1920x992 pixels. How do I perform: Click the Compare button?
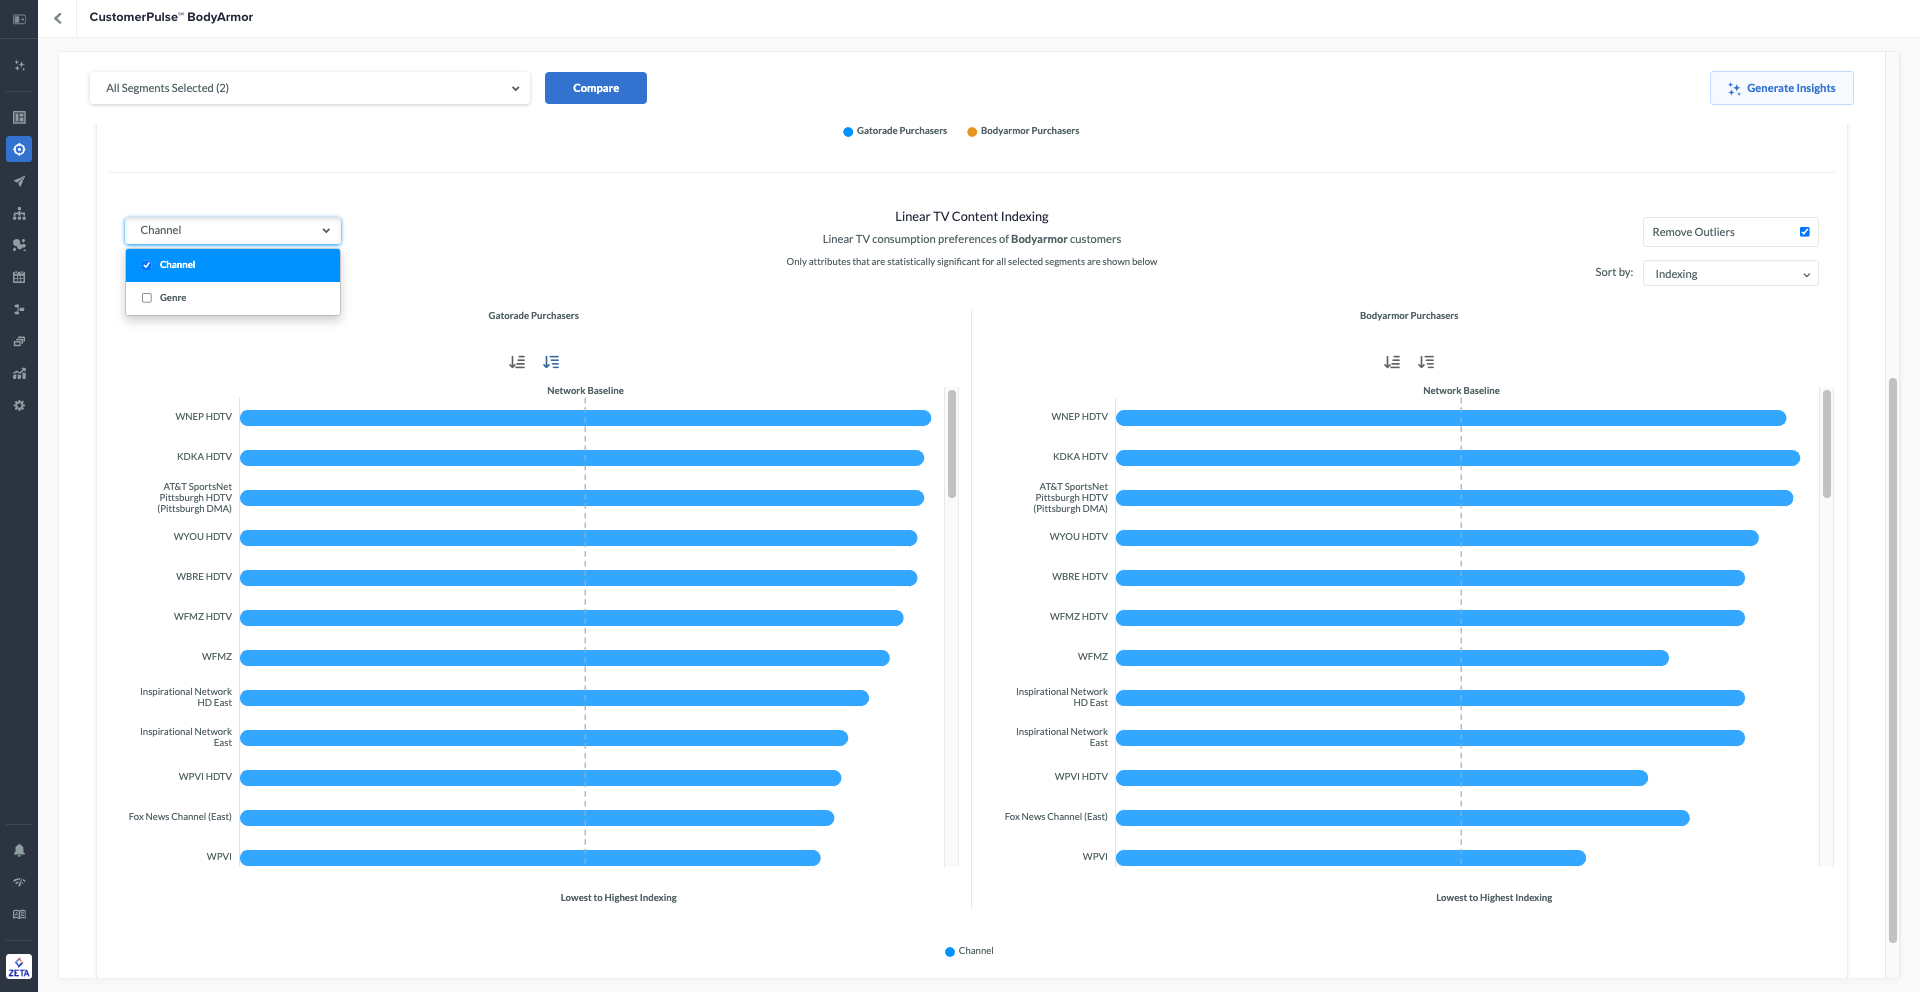[x=596, y=88]
